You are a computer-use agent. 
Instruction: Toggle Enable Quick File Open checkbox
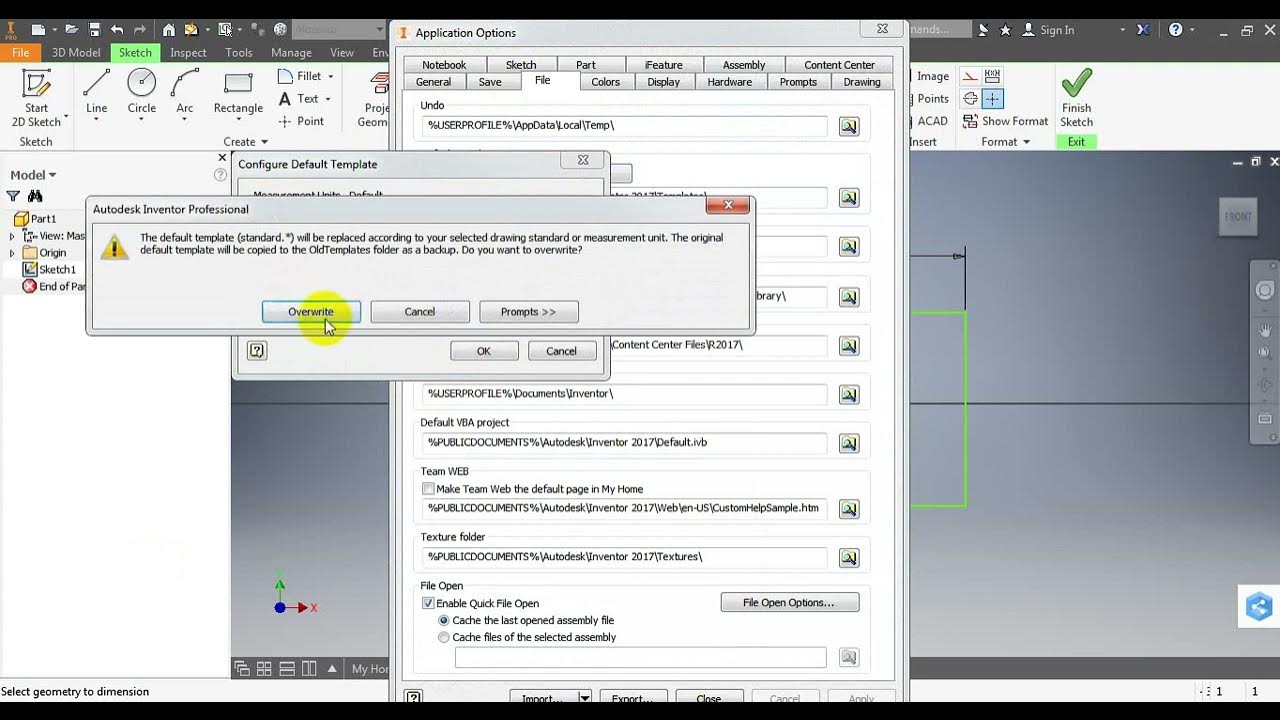428,603
